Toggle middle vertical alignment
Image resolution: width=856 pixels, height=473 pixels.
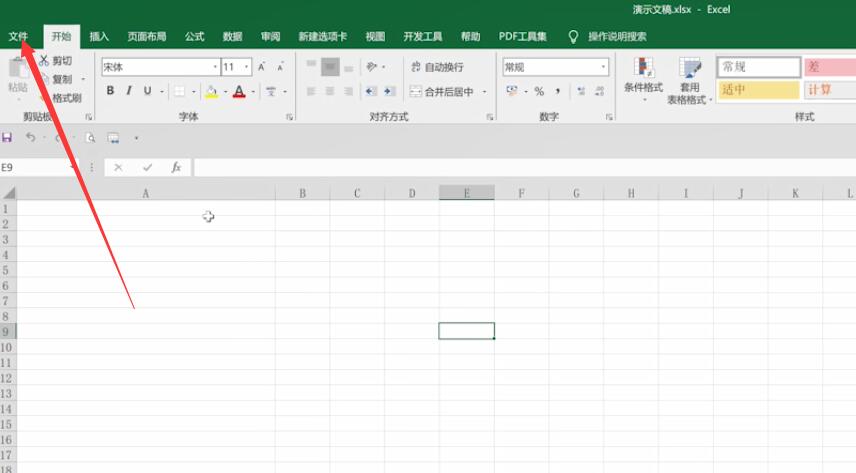click(x=330, y=67)
